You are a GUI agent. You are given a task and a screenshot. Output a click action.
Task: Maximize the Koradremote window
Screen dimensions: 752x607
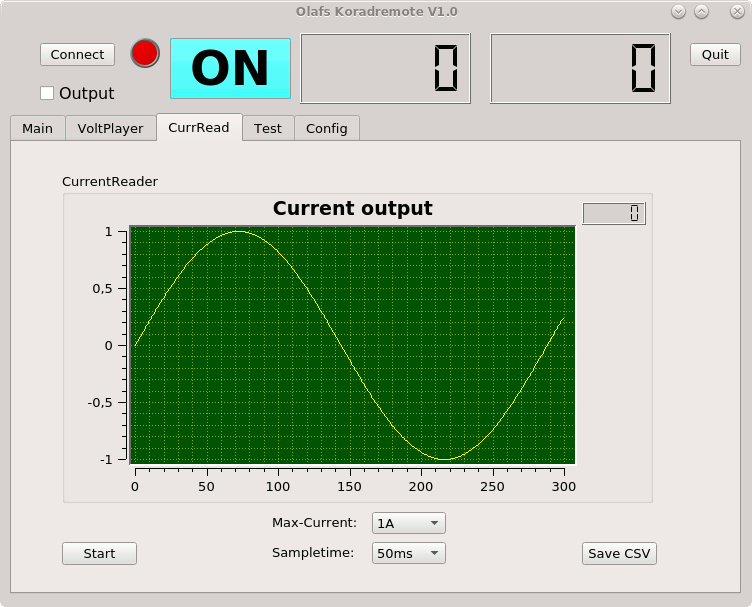(x=701, y=12)
